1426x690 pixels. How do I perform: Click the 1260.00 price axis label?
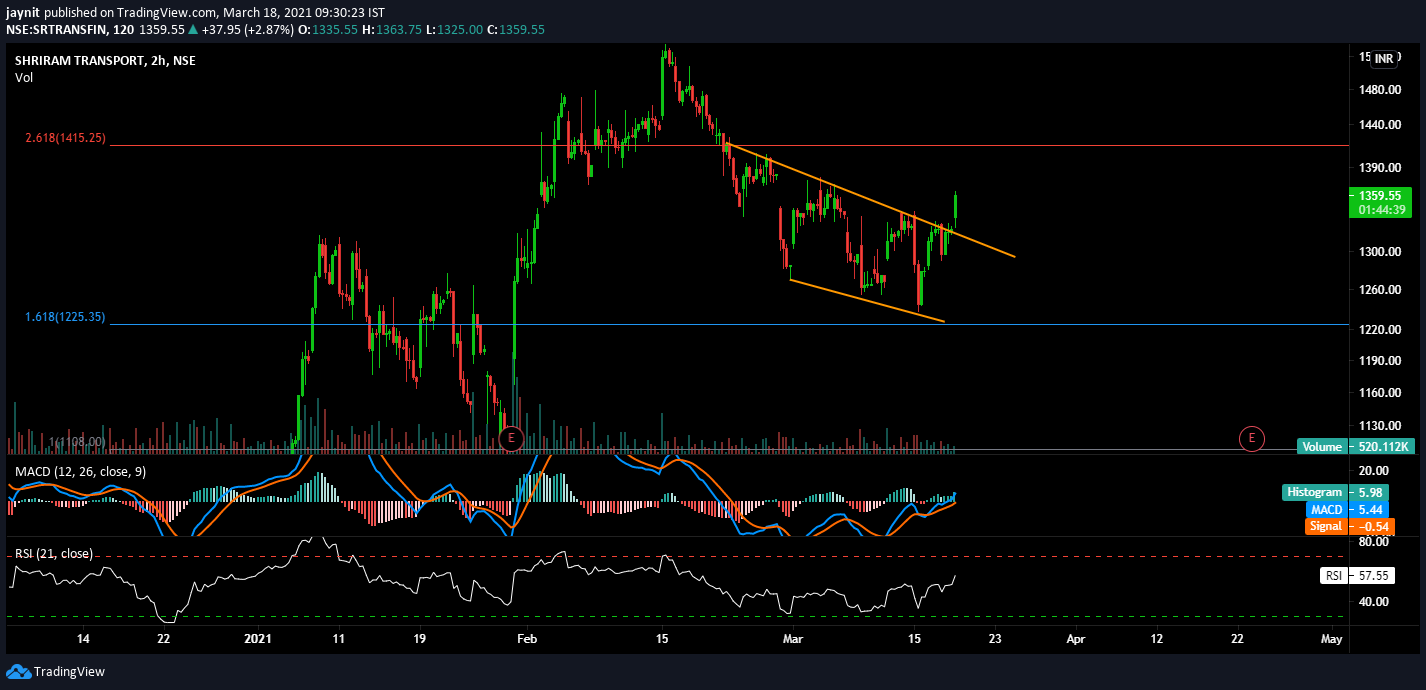click(1378, 290)
